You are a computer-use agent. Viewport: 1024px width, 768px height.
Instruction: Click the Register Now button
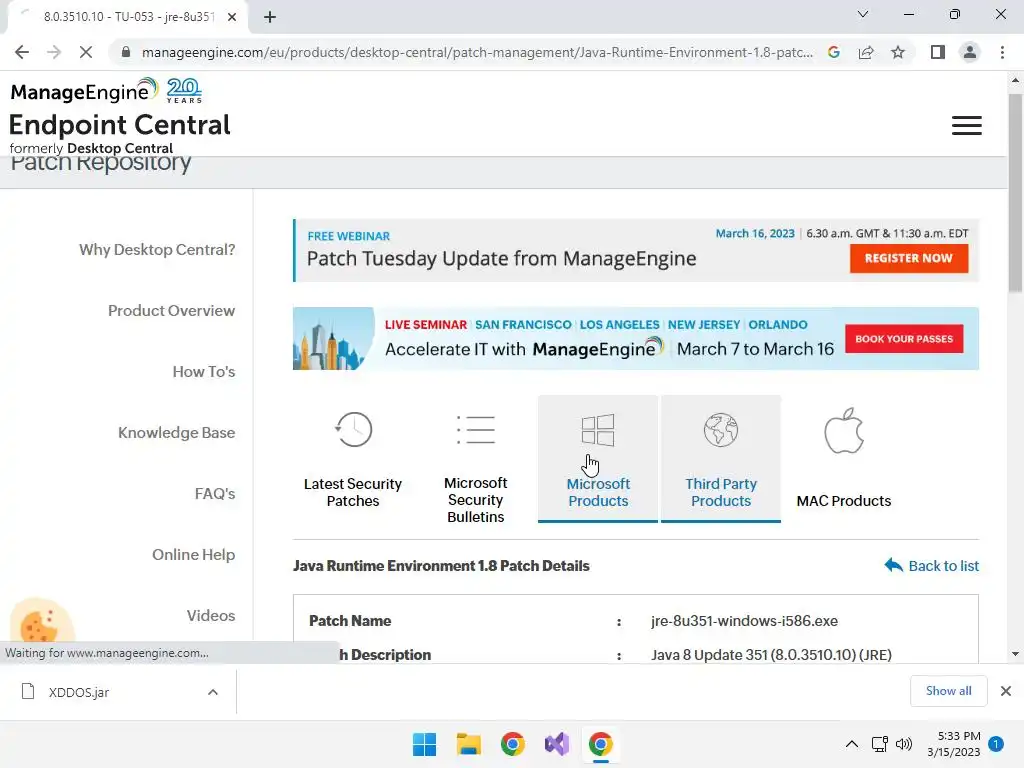click(908, 258)
